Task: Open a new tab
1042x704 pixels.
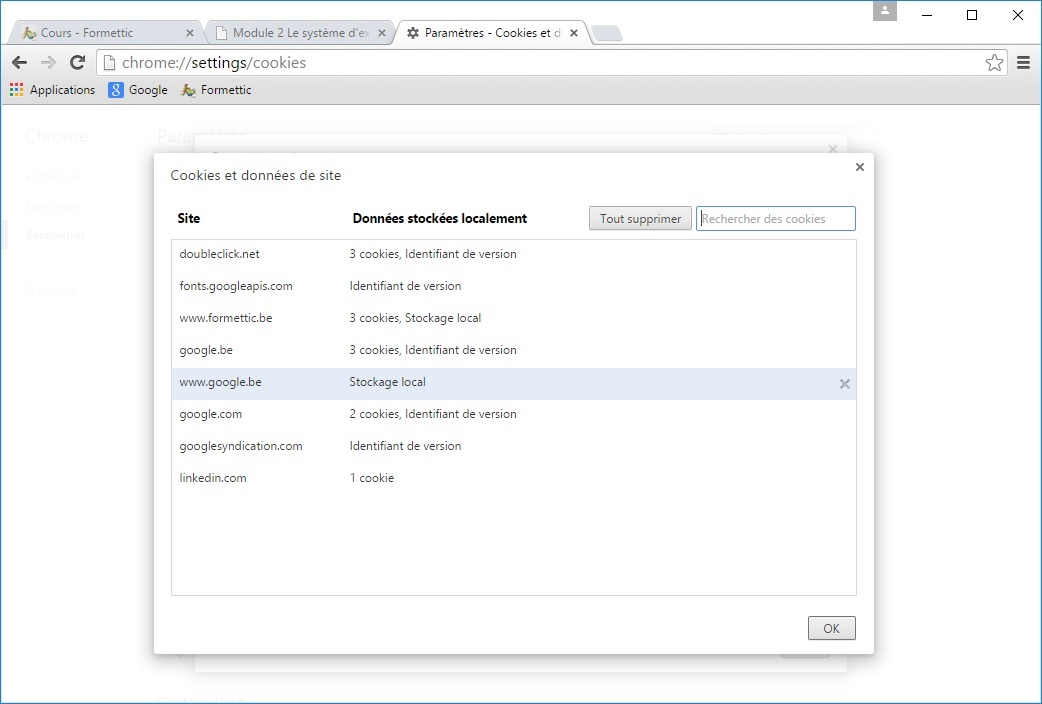Action: click(x=606, y=33)
